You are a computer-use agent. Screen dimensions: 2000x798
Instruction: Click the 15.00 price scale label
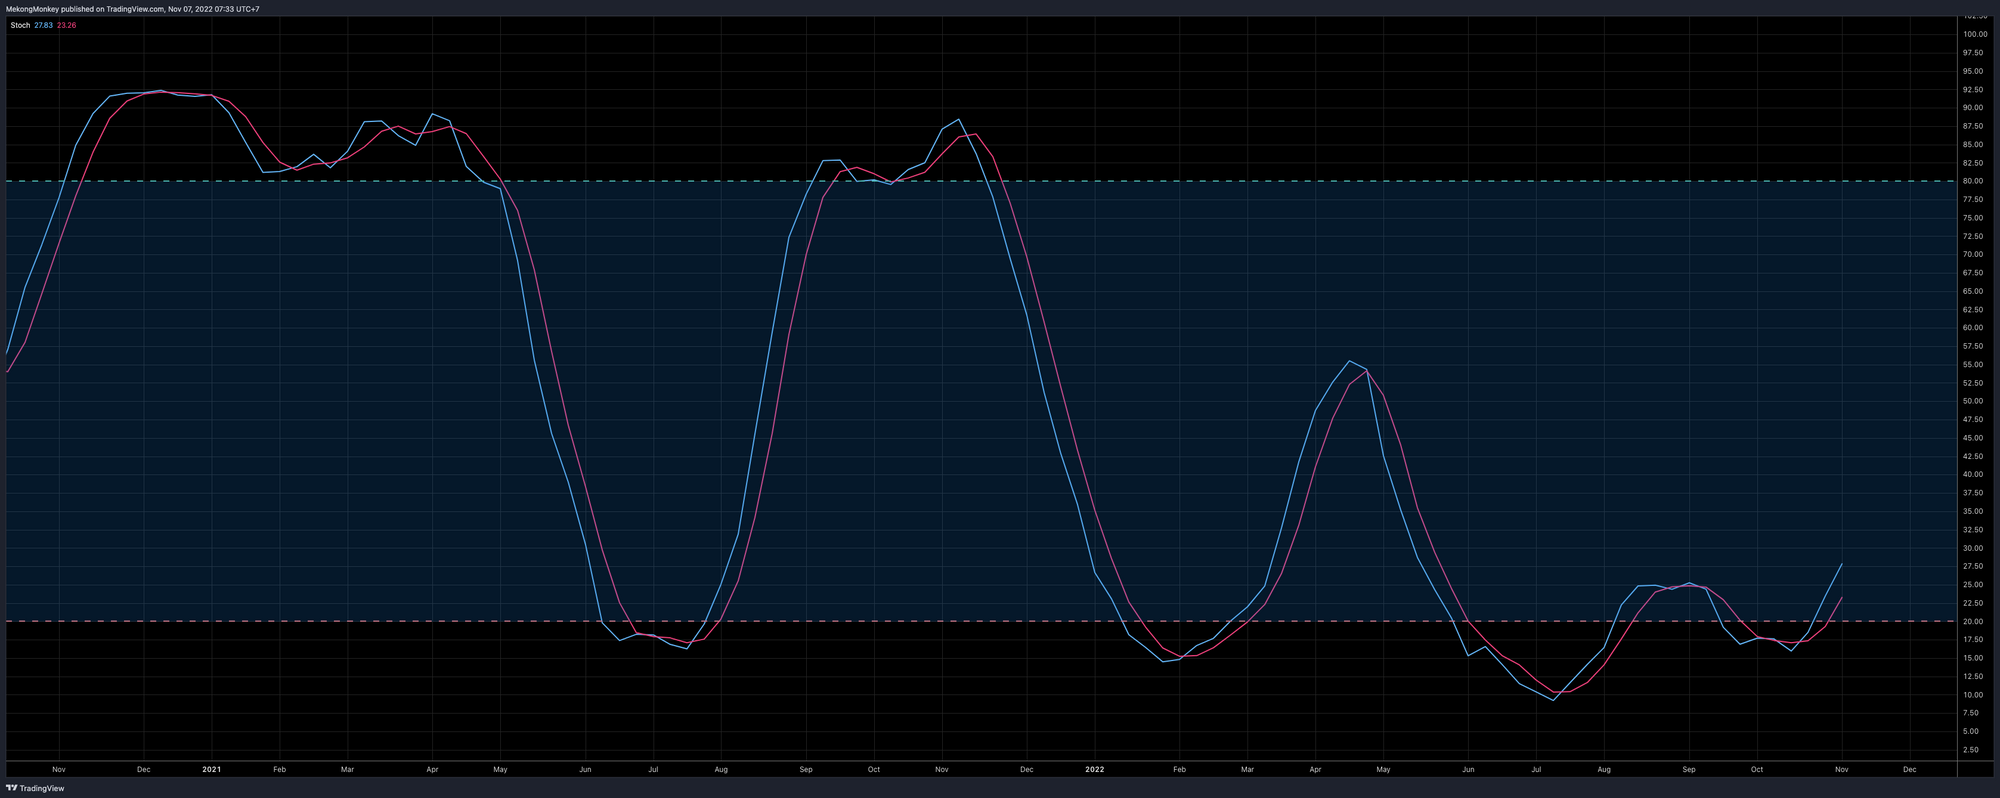1972,658
